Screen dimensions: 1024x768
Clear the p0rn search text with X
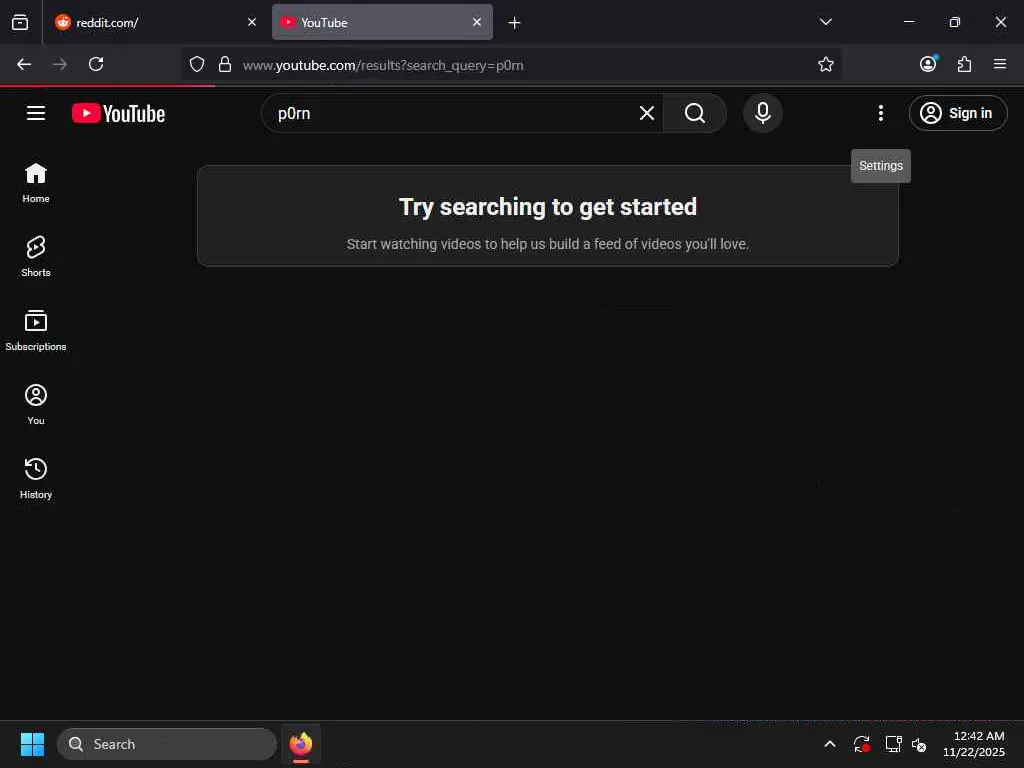[647, 113]
